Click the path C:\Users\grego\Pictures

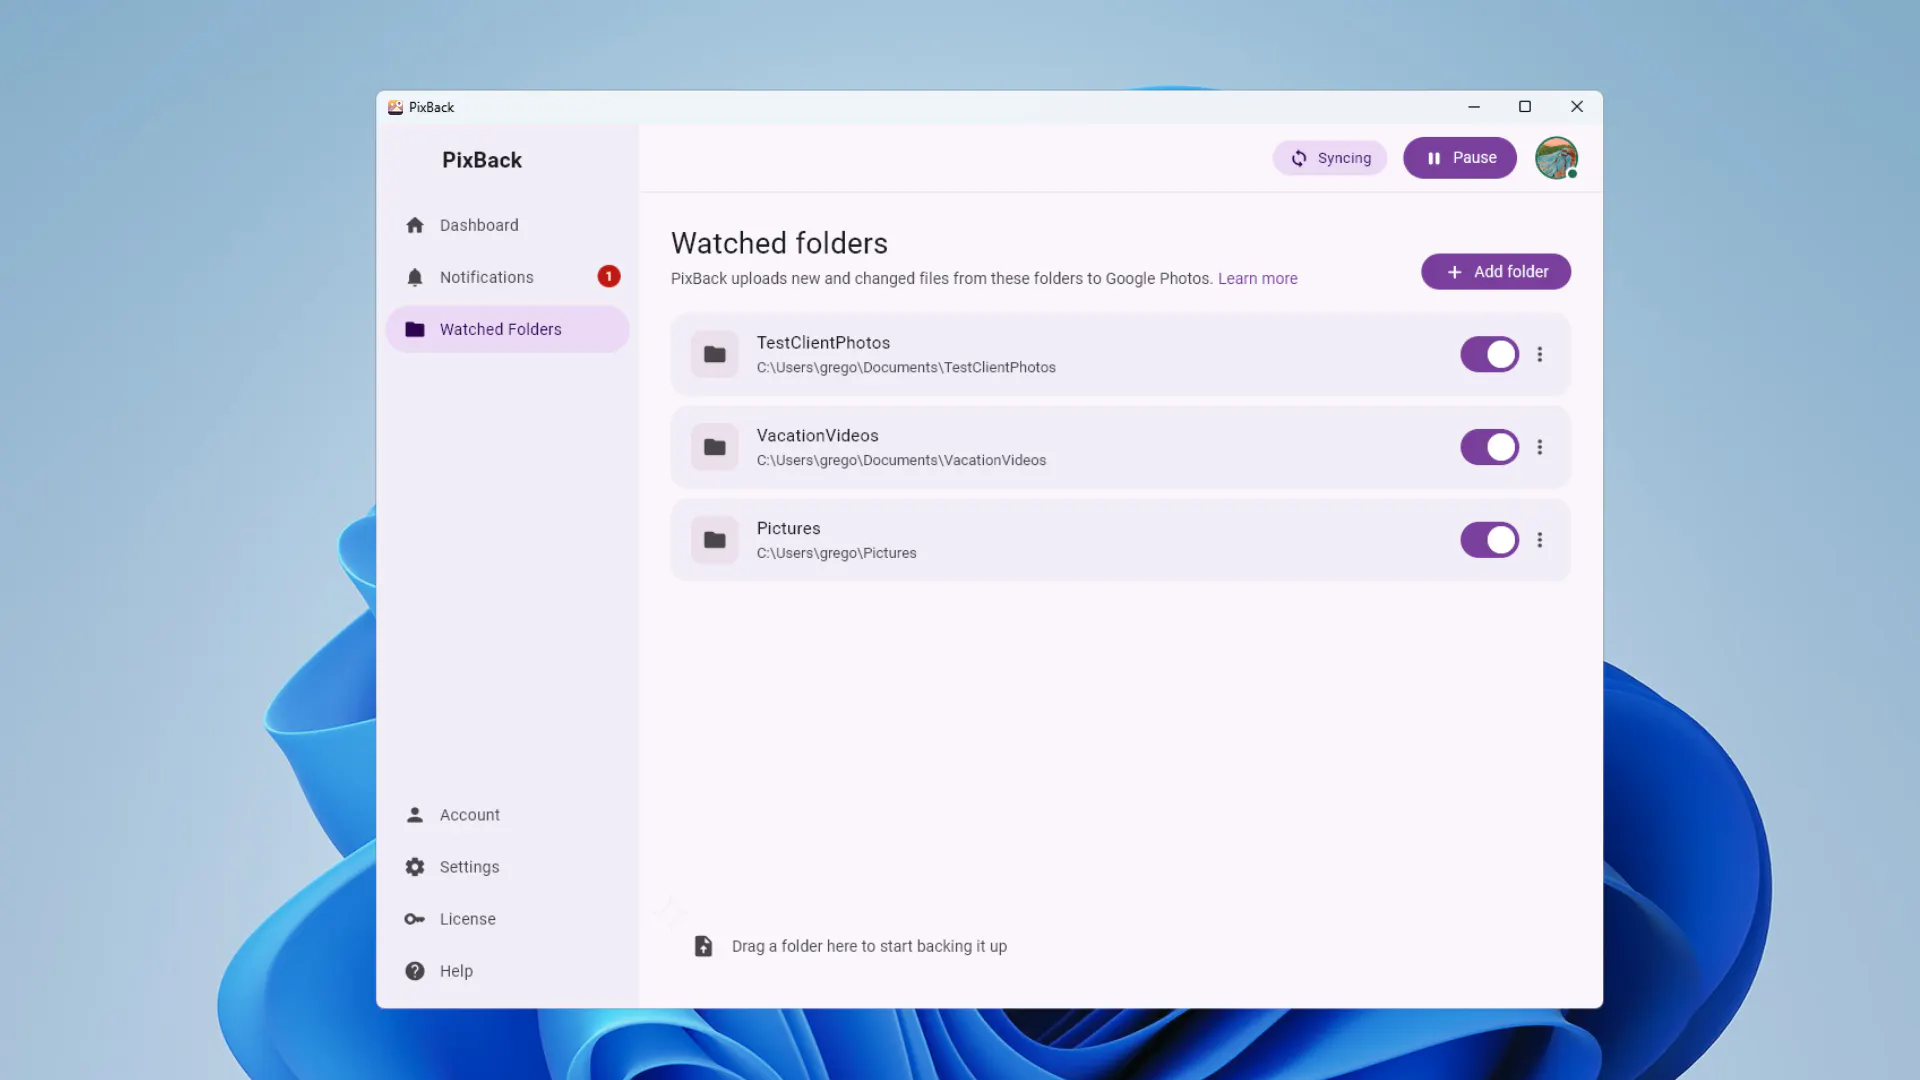836,554
